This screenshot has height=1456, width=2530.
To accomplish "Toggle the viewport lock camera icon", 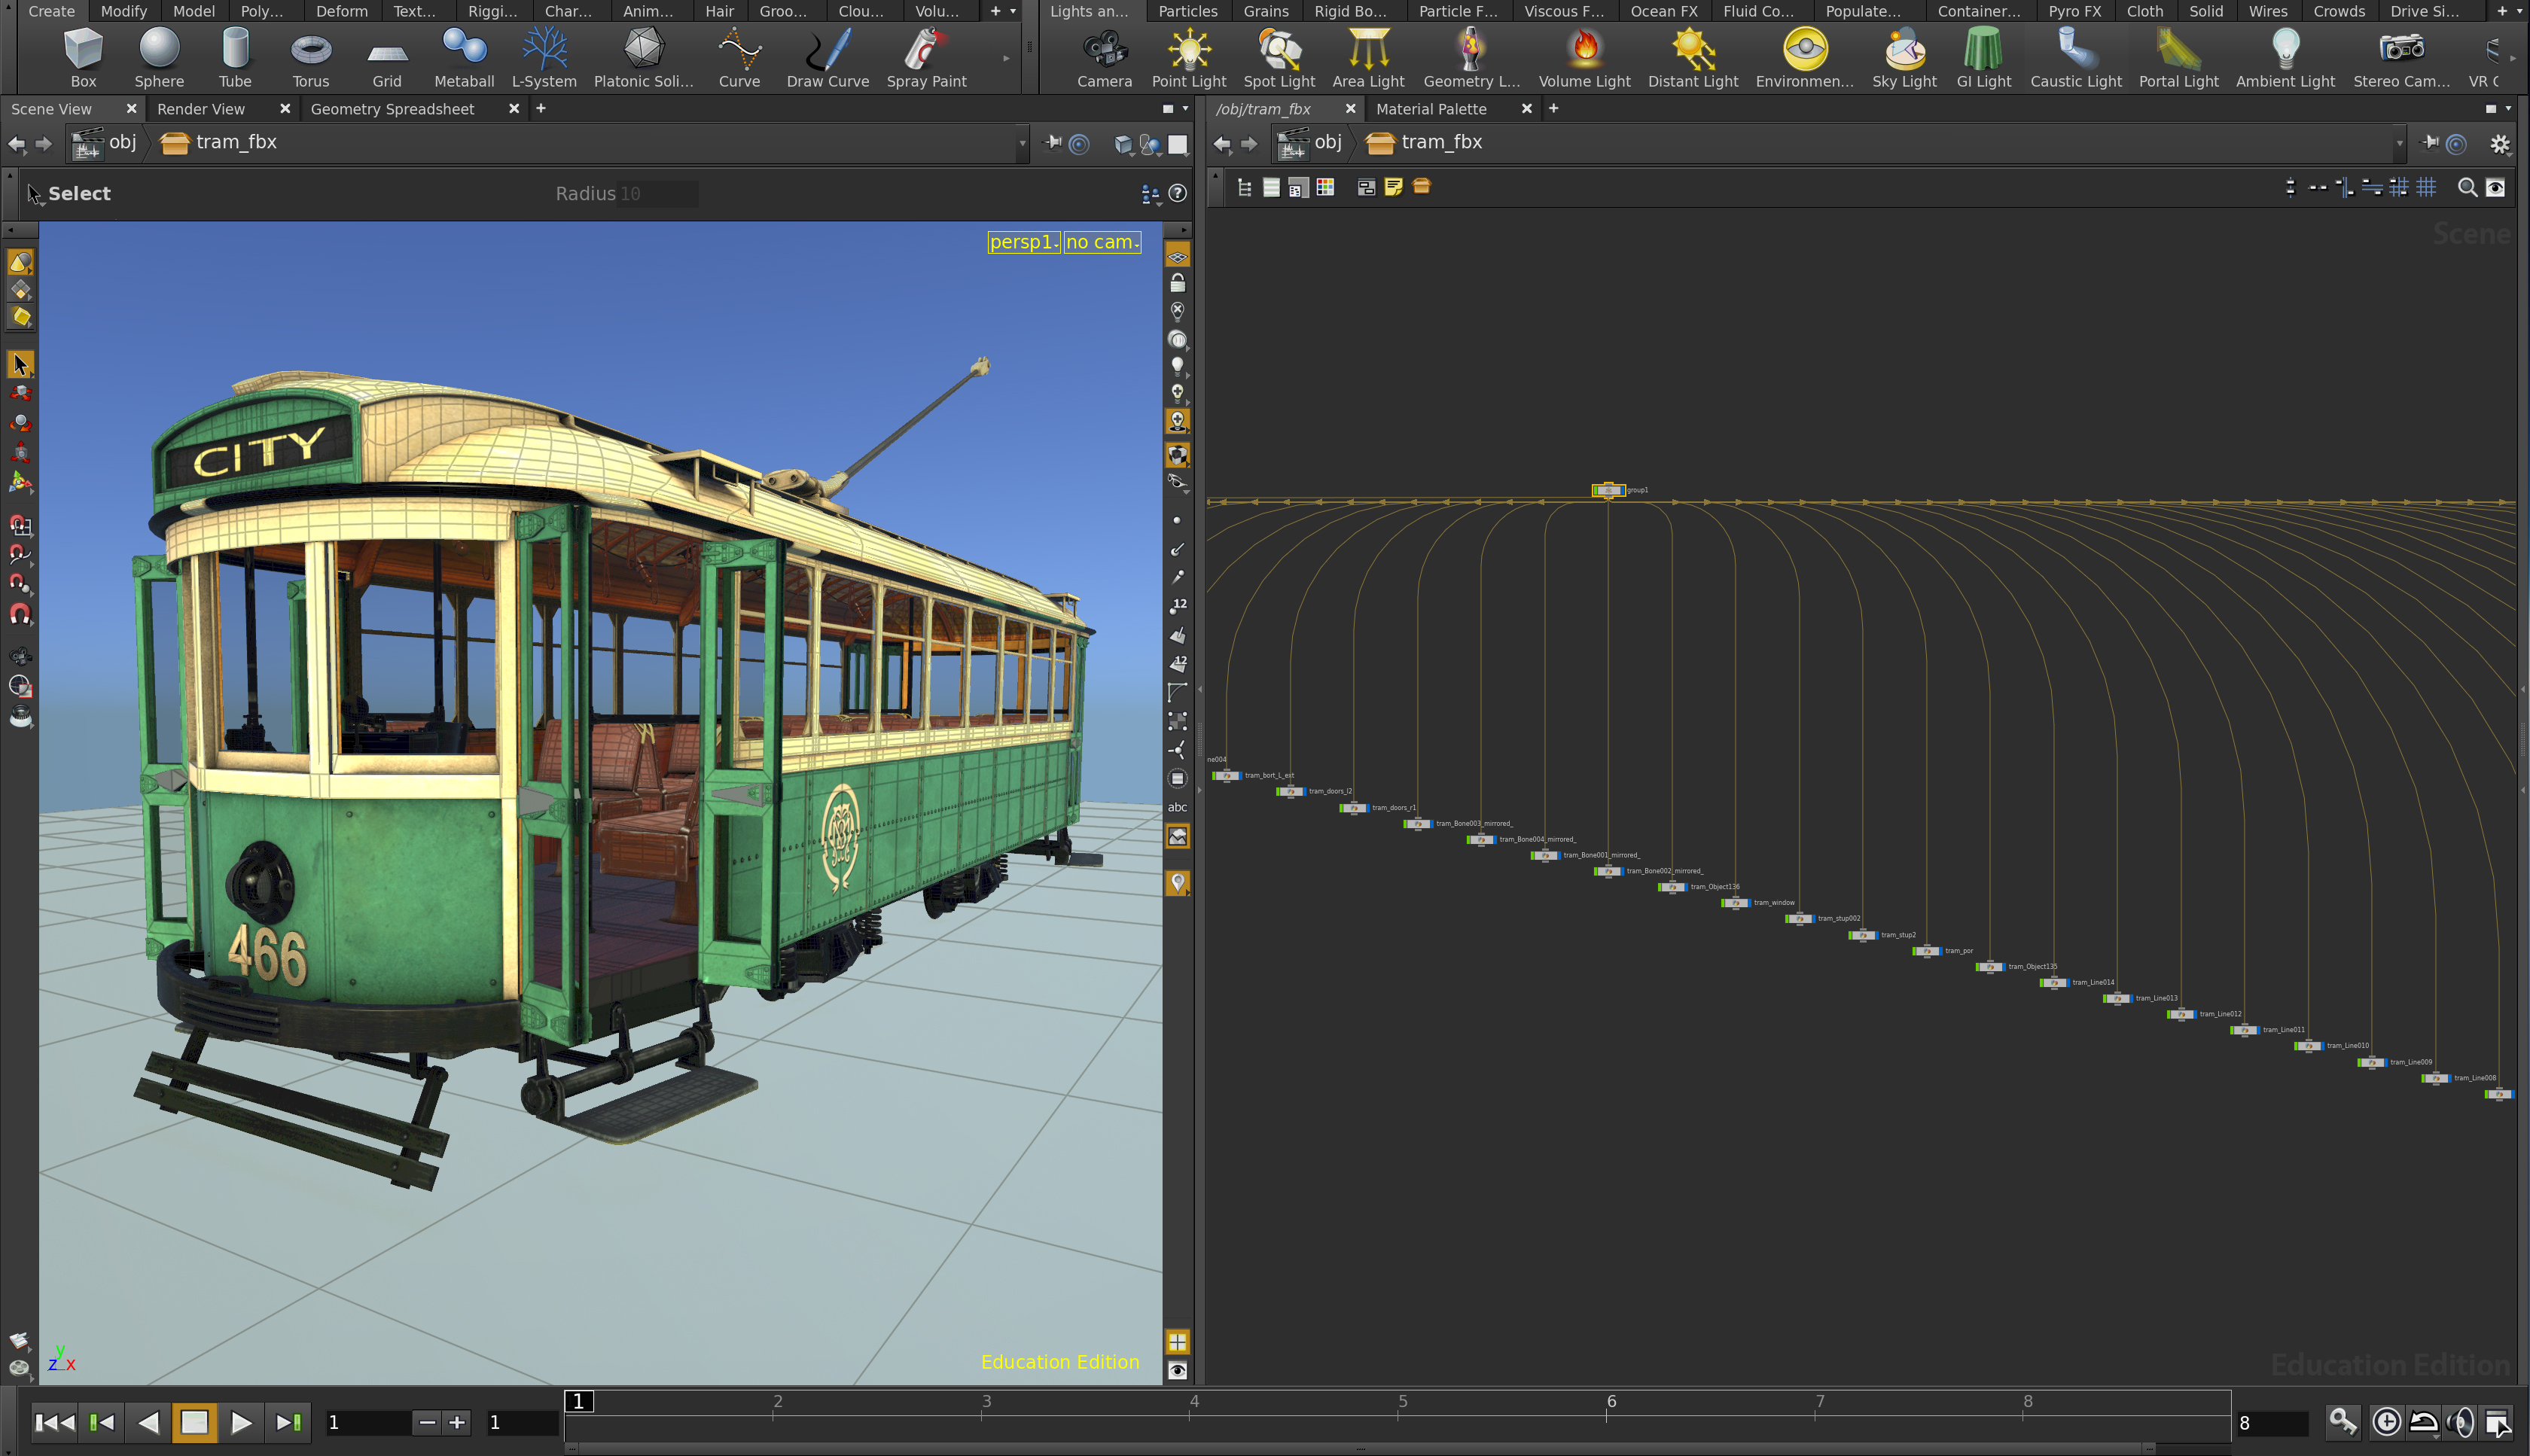I will coord(1178,284).
